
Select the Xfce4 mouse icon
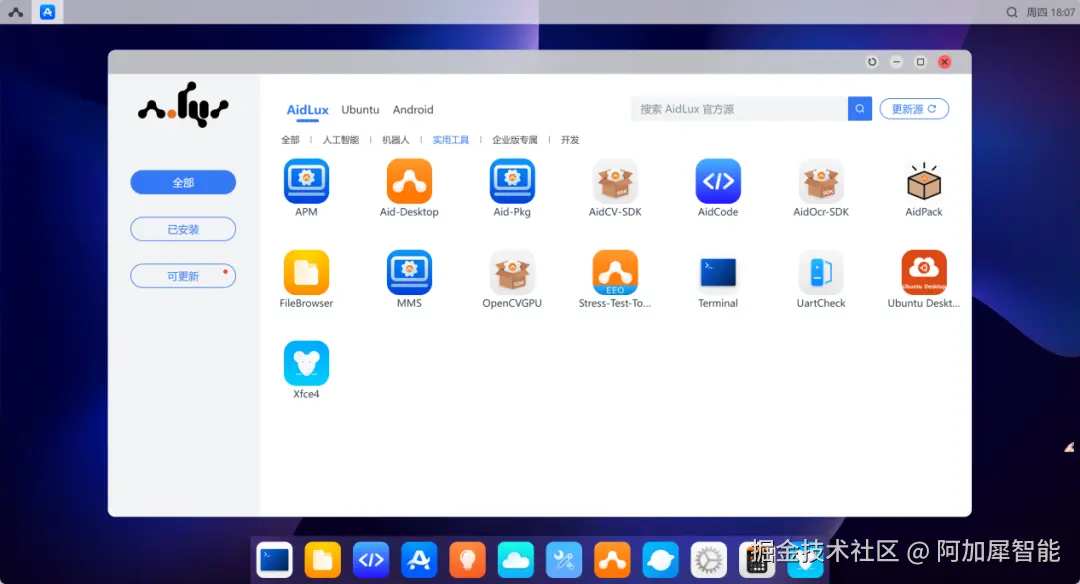(x=307, y=363)
